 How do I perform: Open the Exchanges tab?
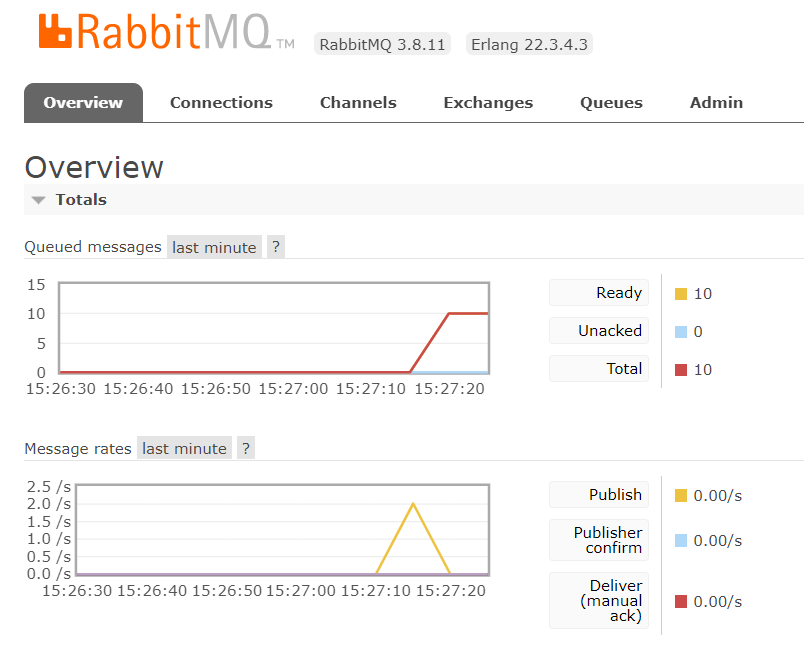pos(488,103)
